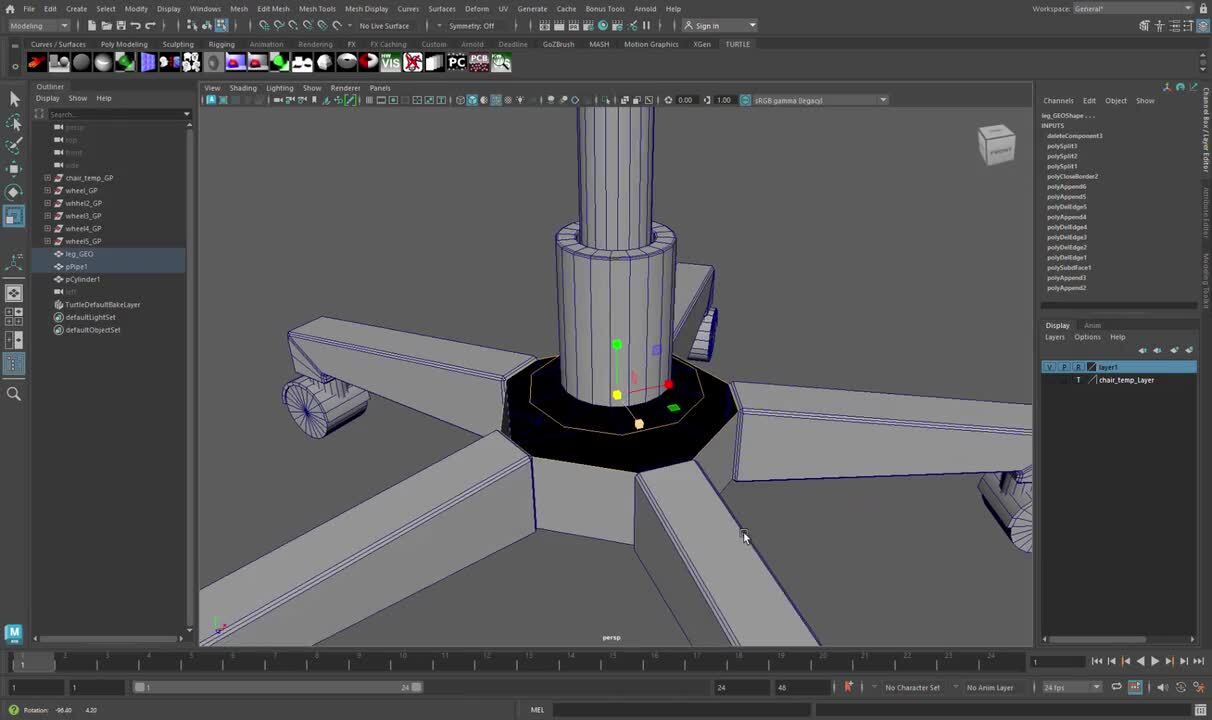
Task: Click the Open Scene folder icon
Action: click(x=106, y=25)
